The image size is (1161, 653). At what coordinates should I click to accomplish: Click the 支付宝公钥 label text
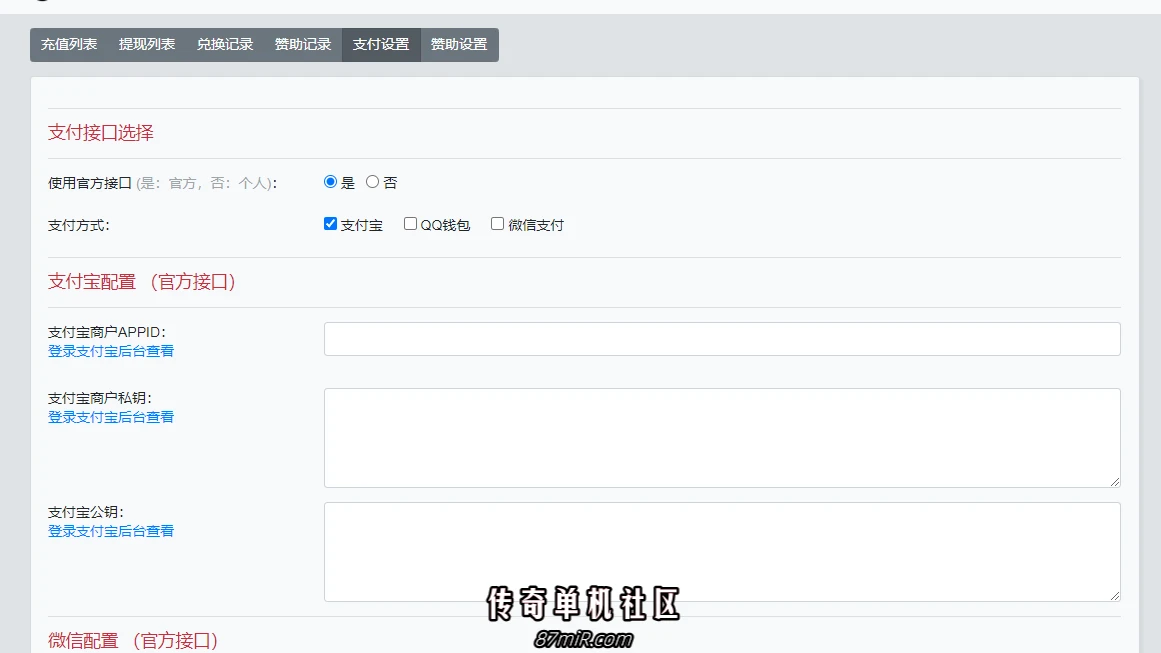point(85,512)
